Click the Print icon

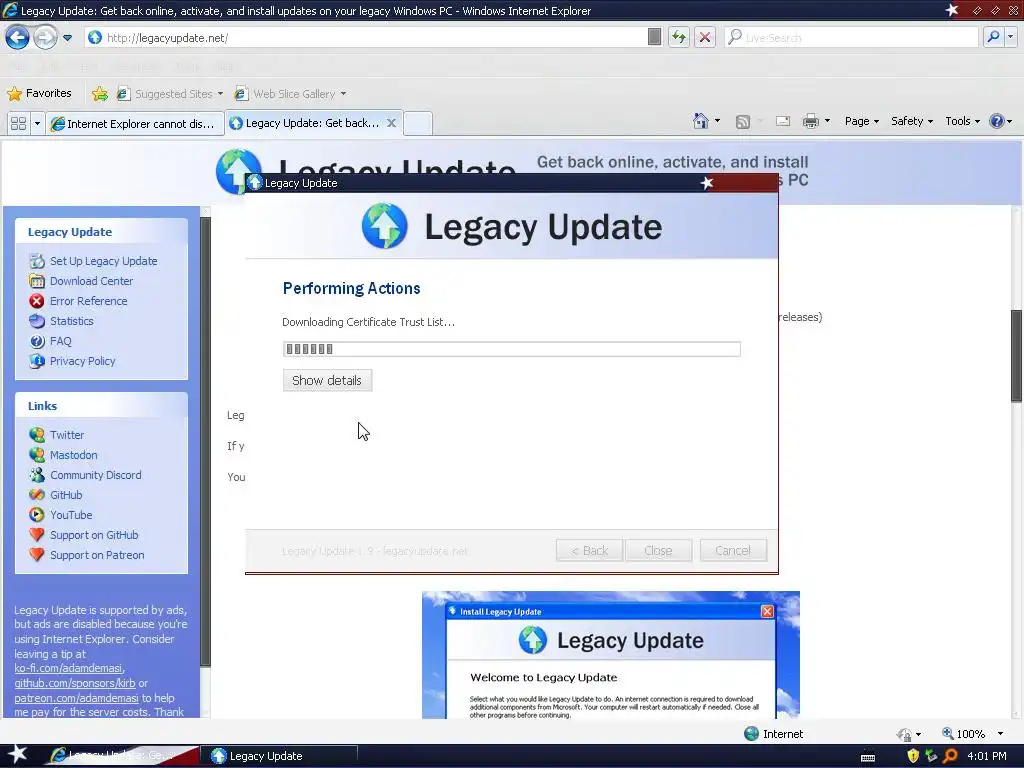(810, 121)
